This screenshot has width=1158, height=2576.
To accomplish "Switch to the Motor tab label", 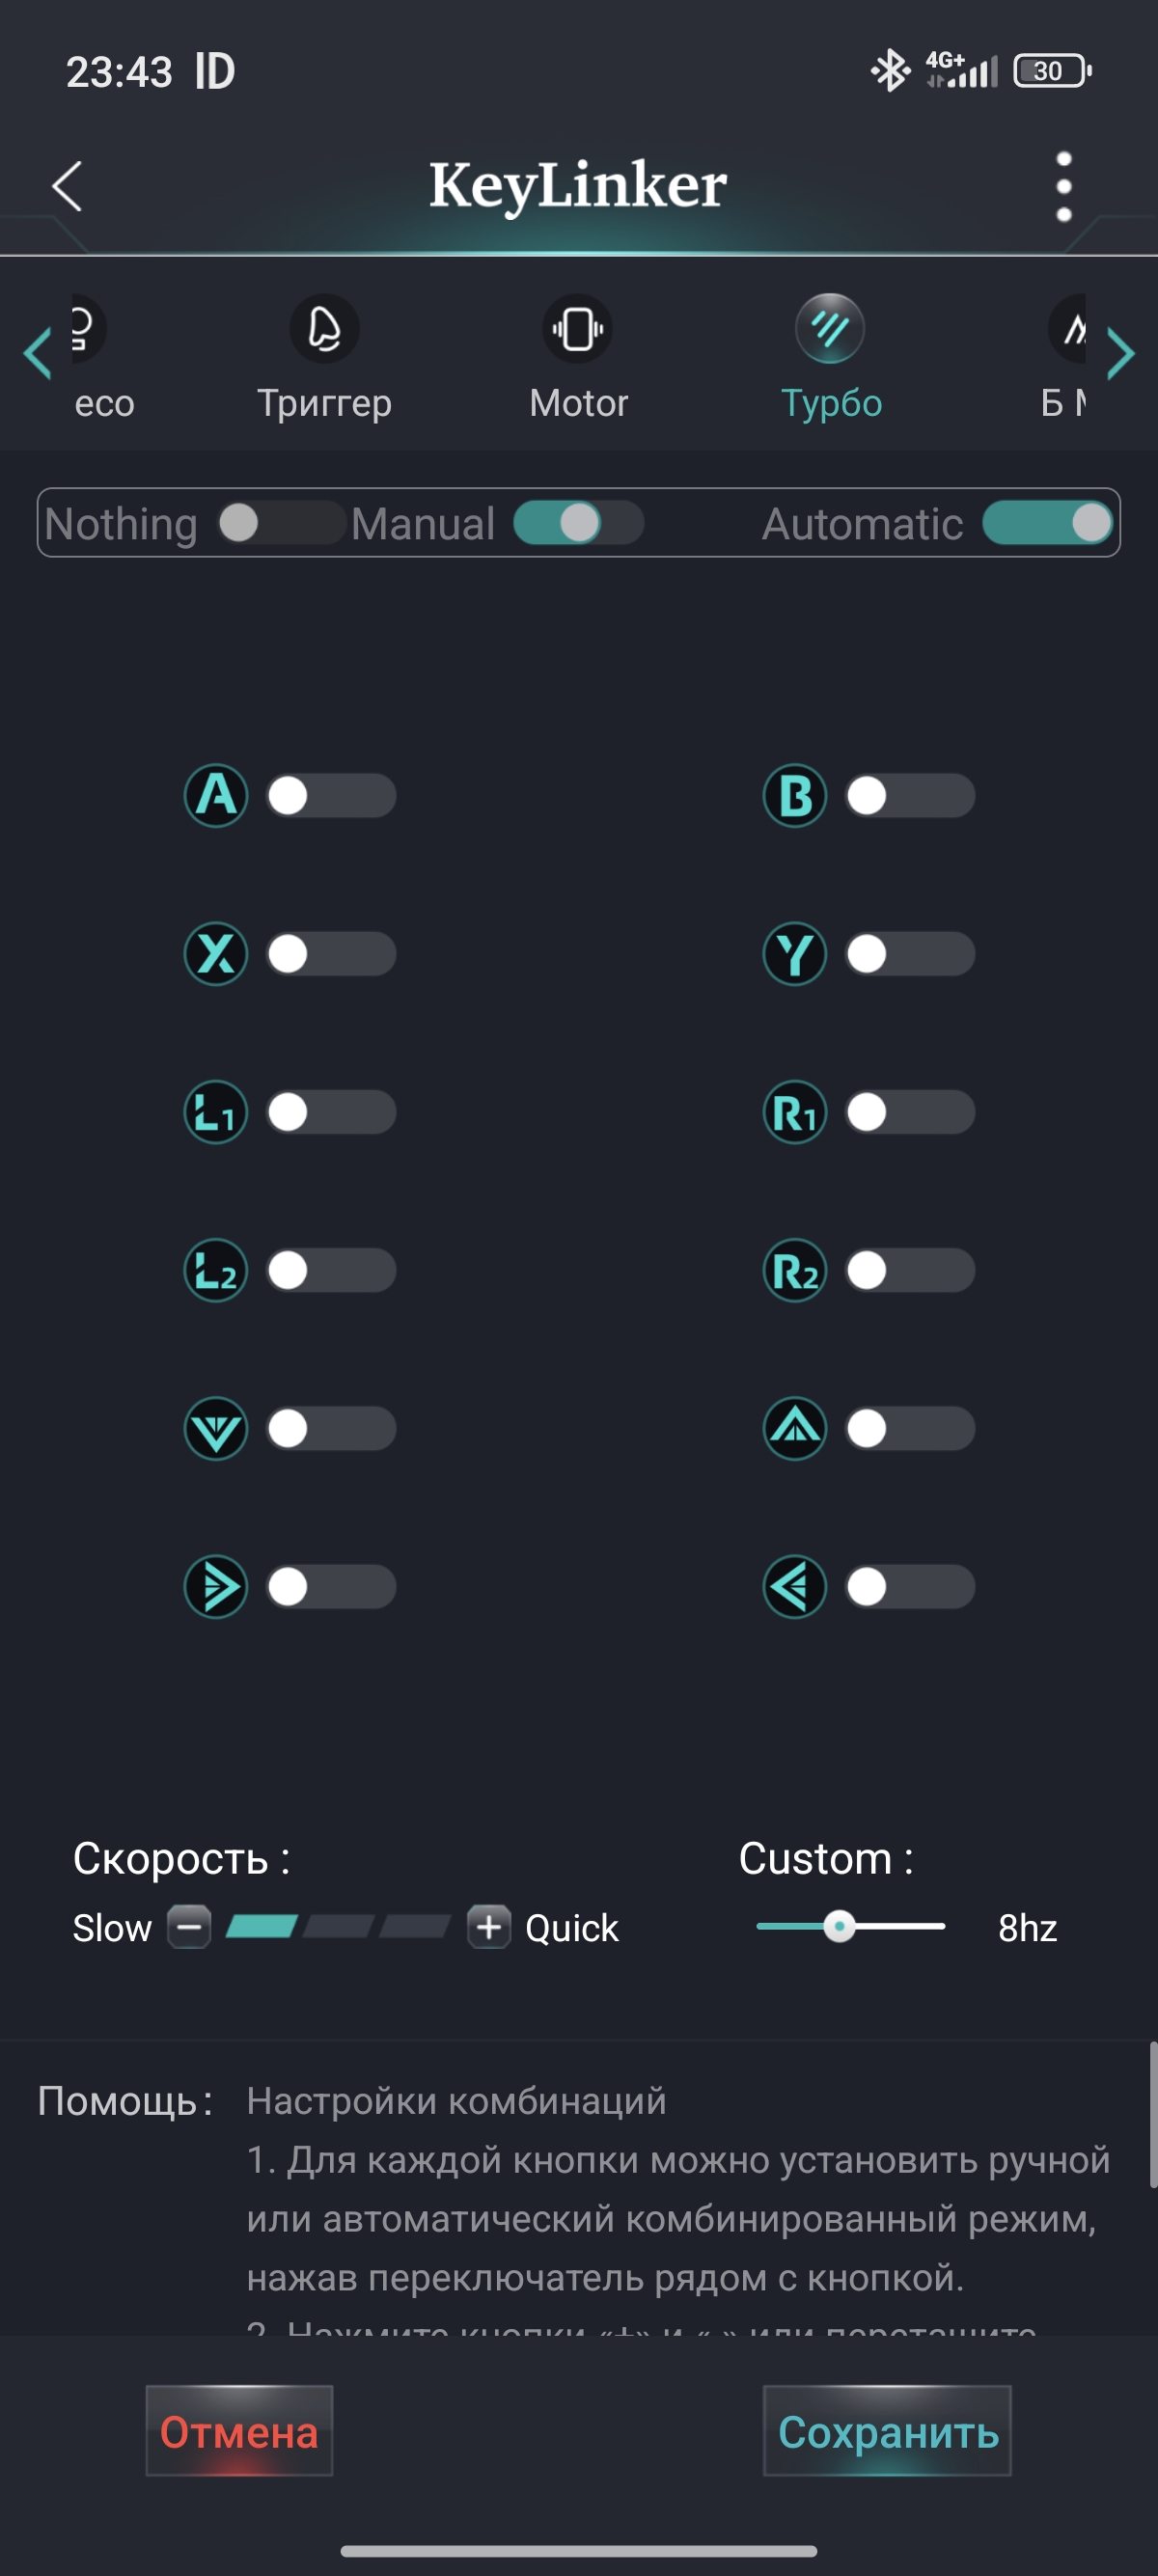I will 578,403.
